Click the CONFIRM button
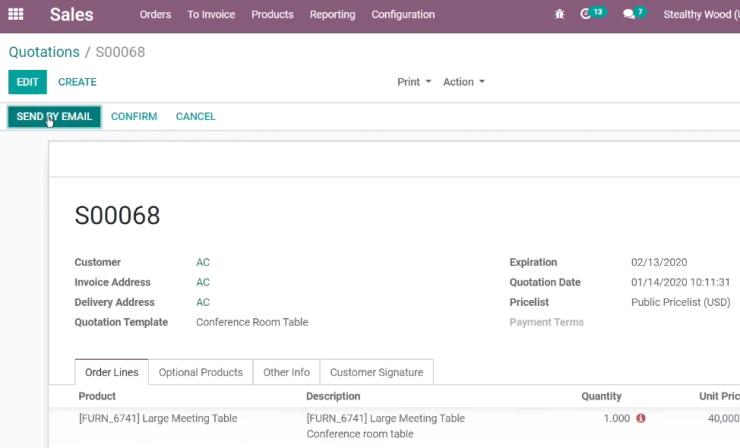Viewport: 740px width, 448px height. 134,117
